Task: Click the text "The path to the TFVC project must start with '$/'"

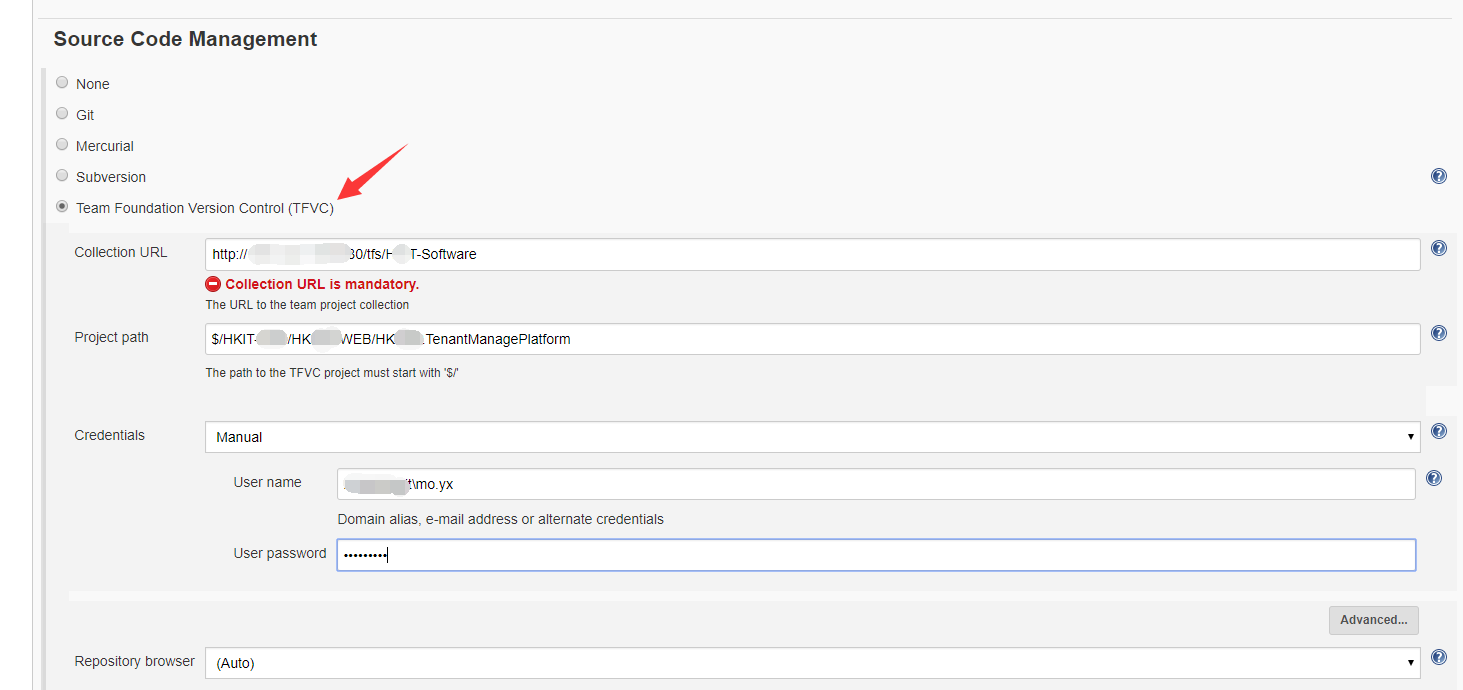Action: pyautogui.click(x=332, y=372)
